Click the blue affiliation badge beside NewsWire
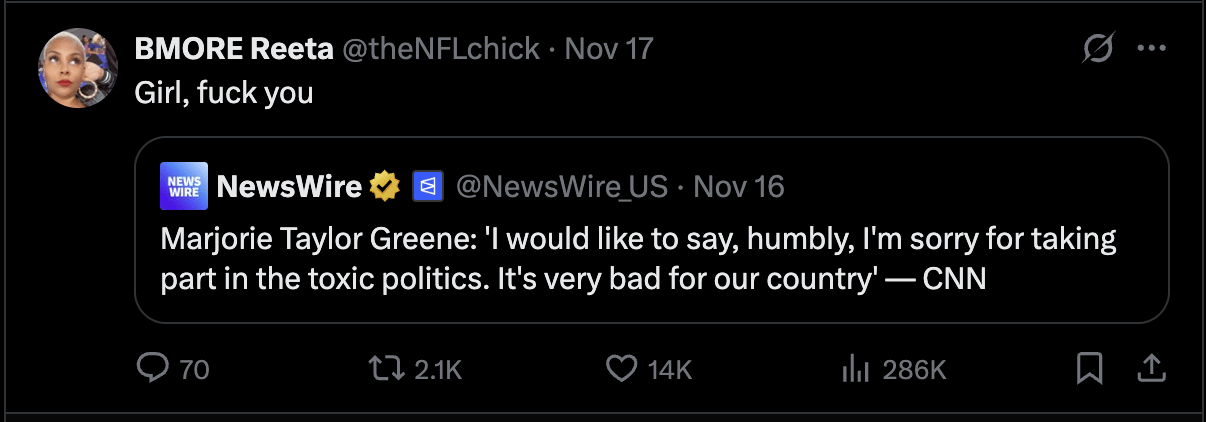The height and width of the screenshot is (422, 1206). tap(428, 186)
